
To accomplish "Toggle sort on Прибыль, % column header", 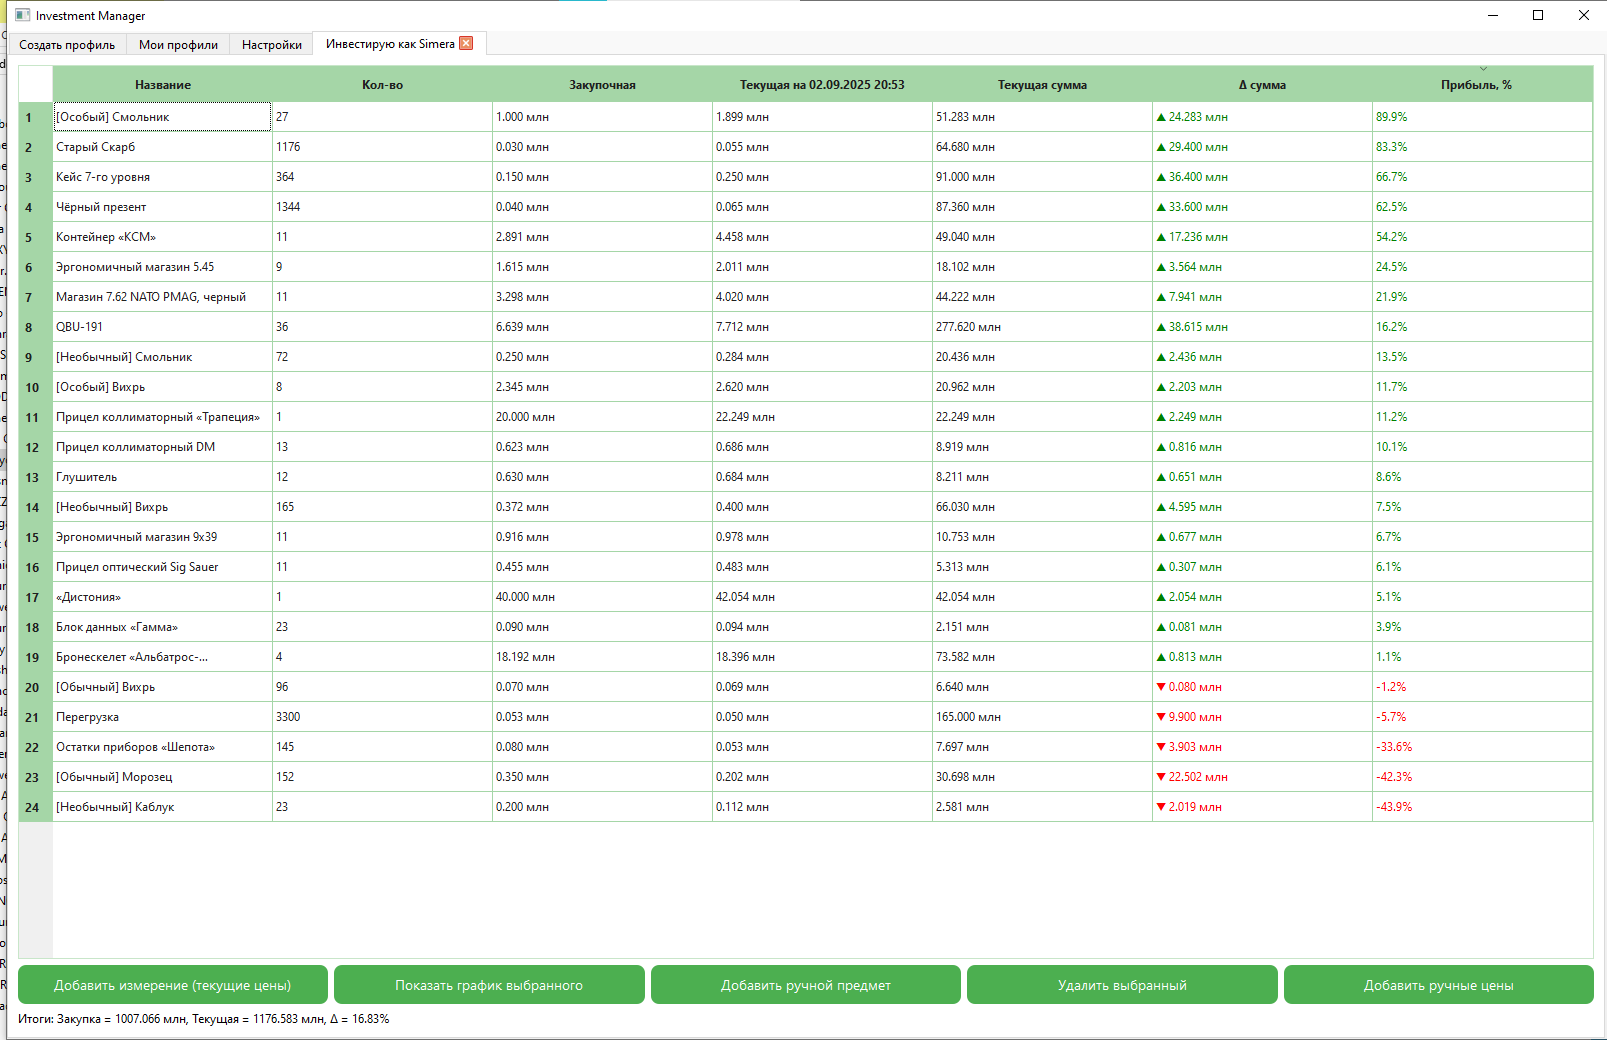I will tap(1483, 85).
